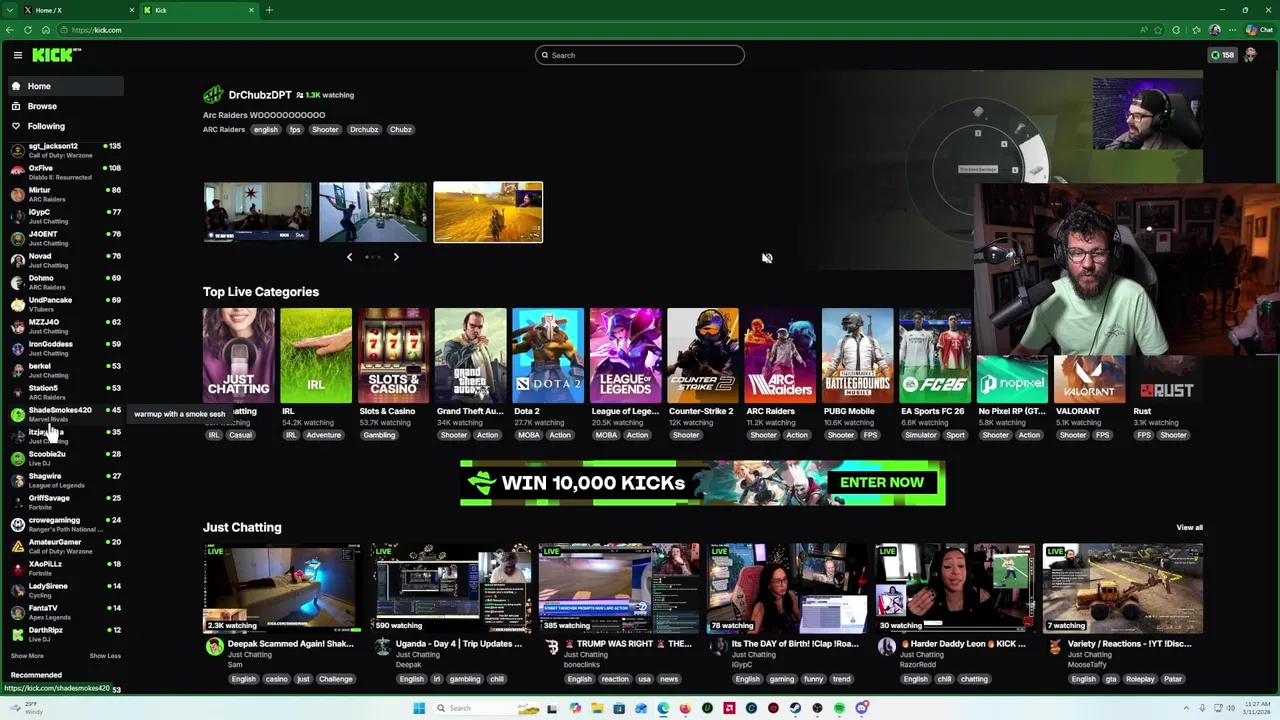Unmute the featured stream preview

[767, 258]
